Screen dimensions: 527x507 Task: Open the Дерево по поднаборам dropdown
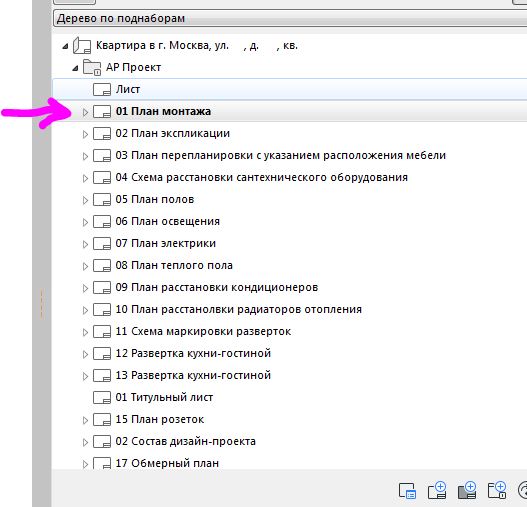click(x=290, y=18)
